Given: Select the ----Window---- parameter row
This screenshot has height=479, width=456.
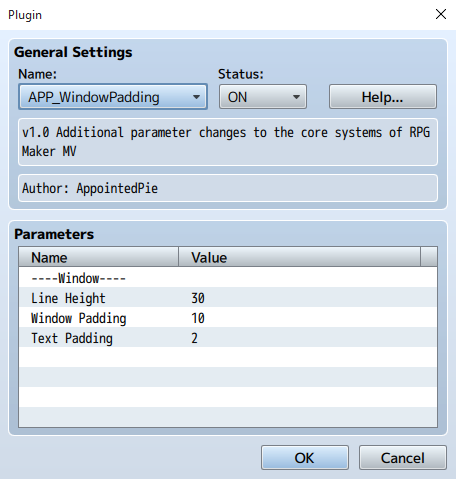Looking at the screenshot, I should coord(228,277).
